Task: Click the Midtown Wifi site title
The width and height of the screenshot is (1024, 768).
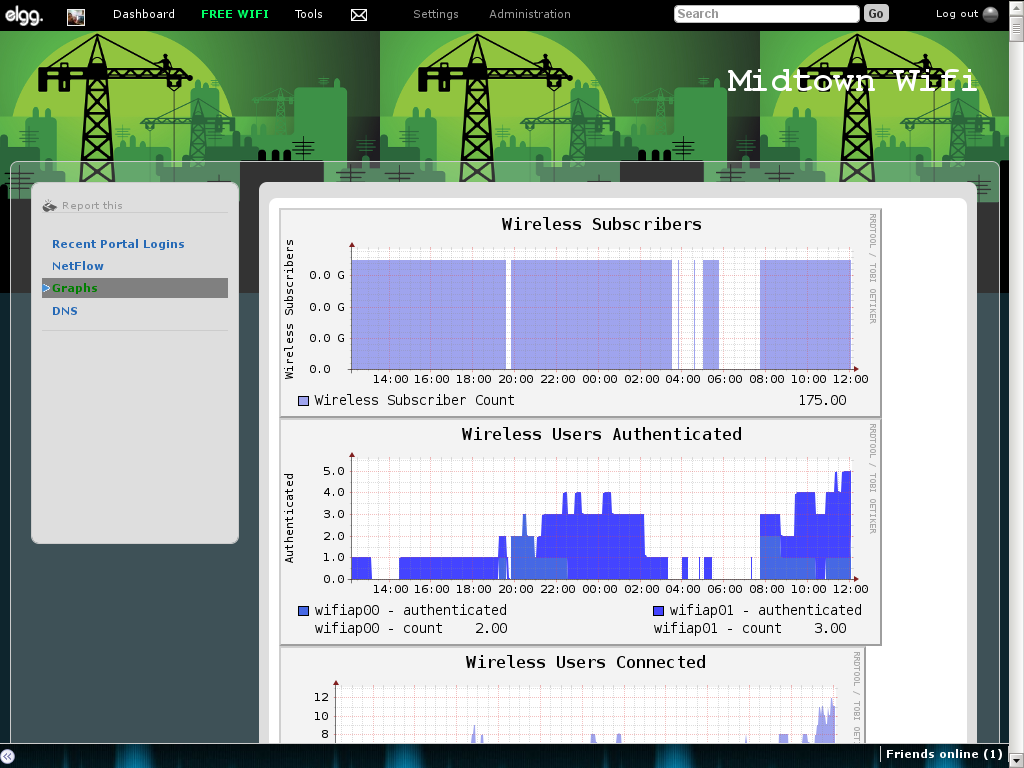Action: click(x=852, y=81)
